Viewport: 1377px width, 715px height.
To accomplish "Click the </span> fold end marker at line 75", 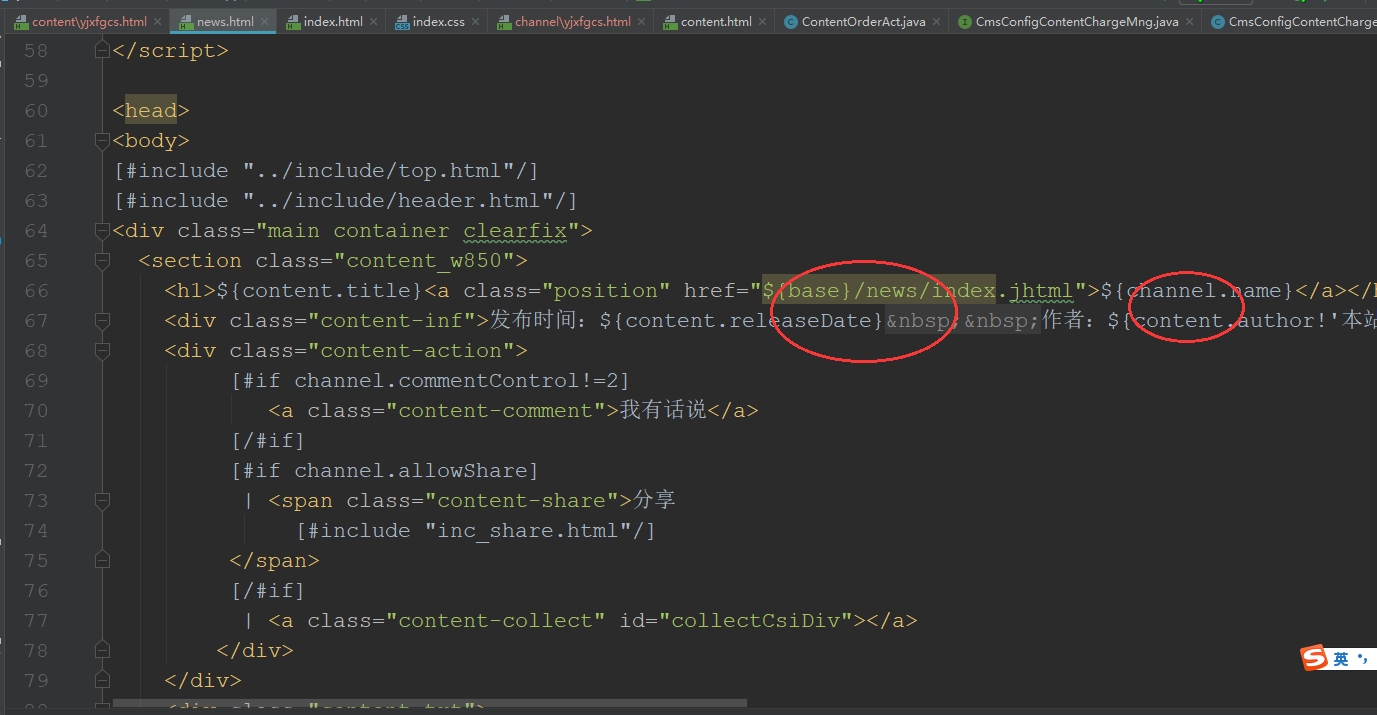I will [x=102, y=560].
